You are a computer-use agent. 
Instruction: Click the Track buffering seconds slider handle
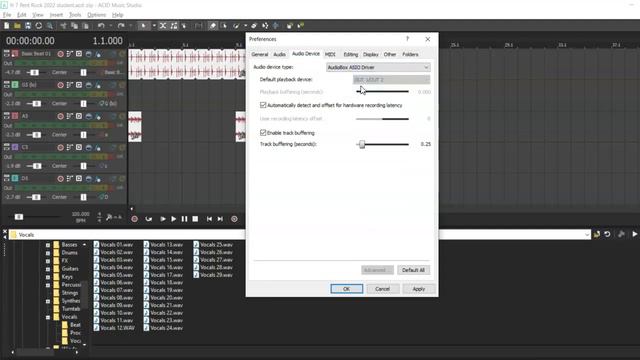point(362,144)
